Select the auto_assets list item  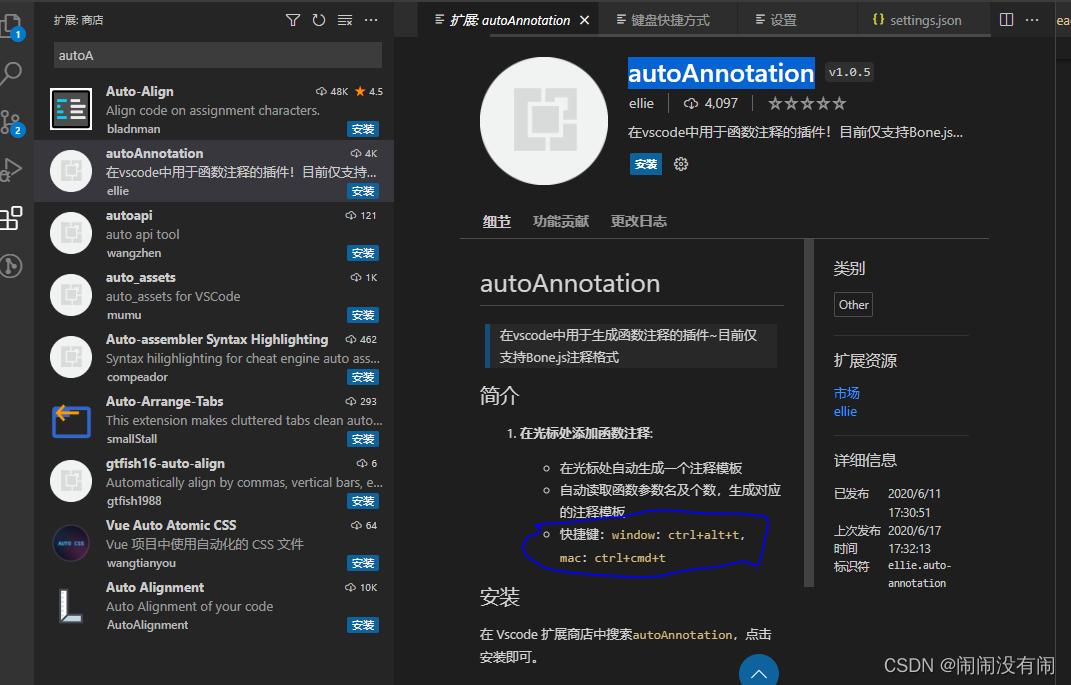click(x=214, y=295)
